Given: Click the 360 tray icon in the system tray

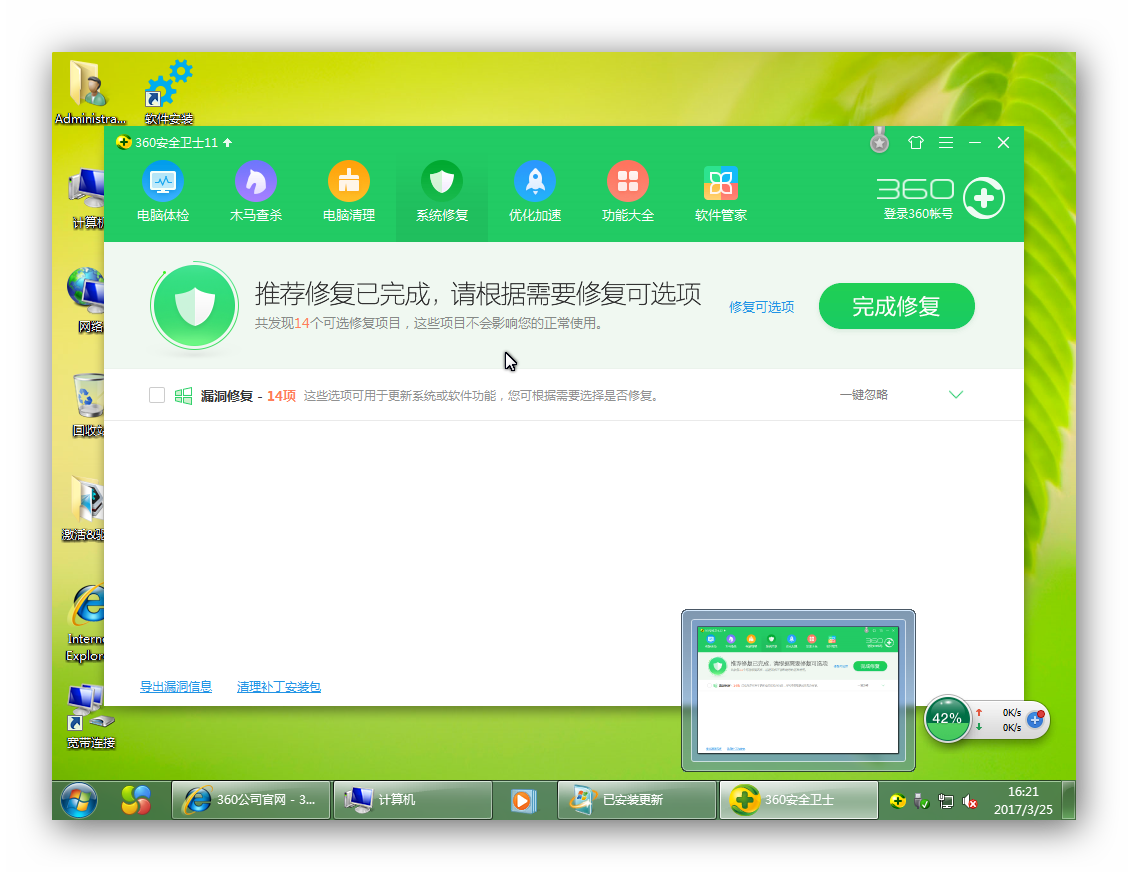Looking at the screenshot, I should point(897,801).
